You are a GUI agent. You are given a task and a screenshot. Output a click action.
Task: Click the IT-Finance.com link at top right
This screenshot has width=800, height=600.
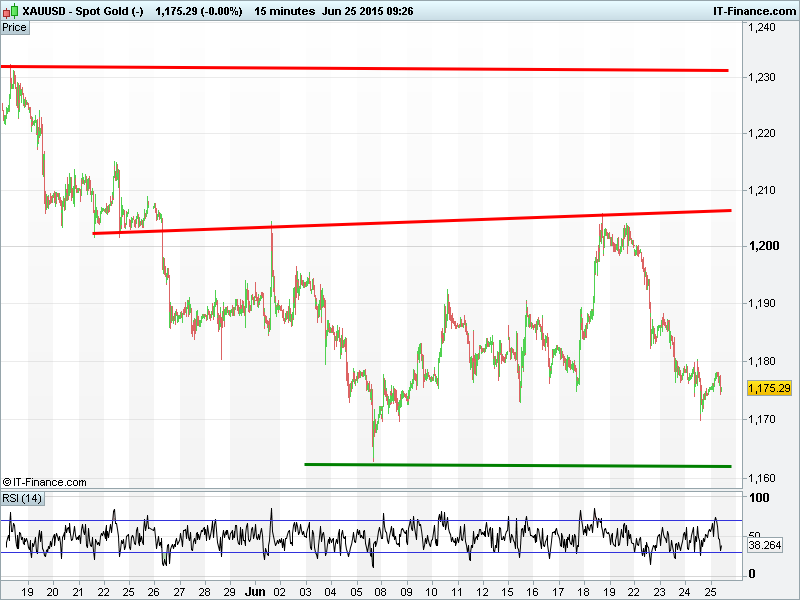pos(753,10)
